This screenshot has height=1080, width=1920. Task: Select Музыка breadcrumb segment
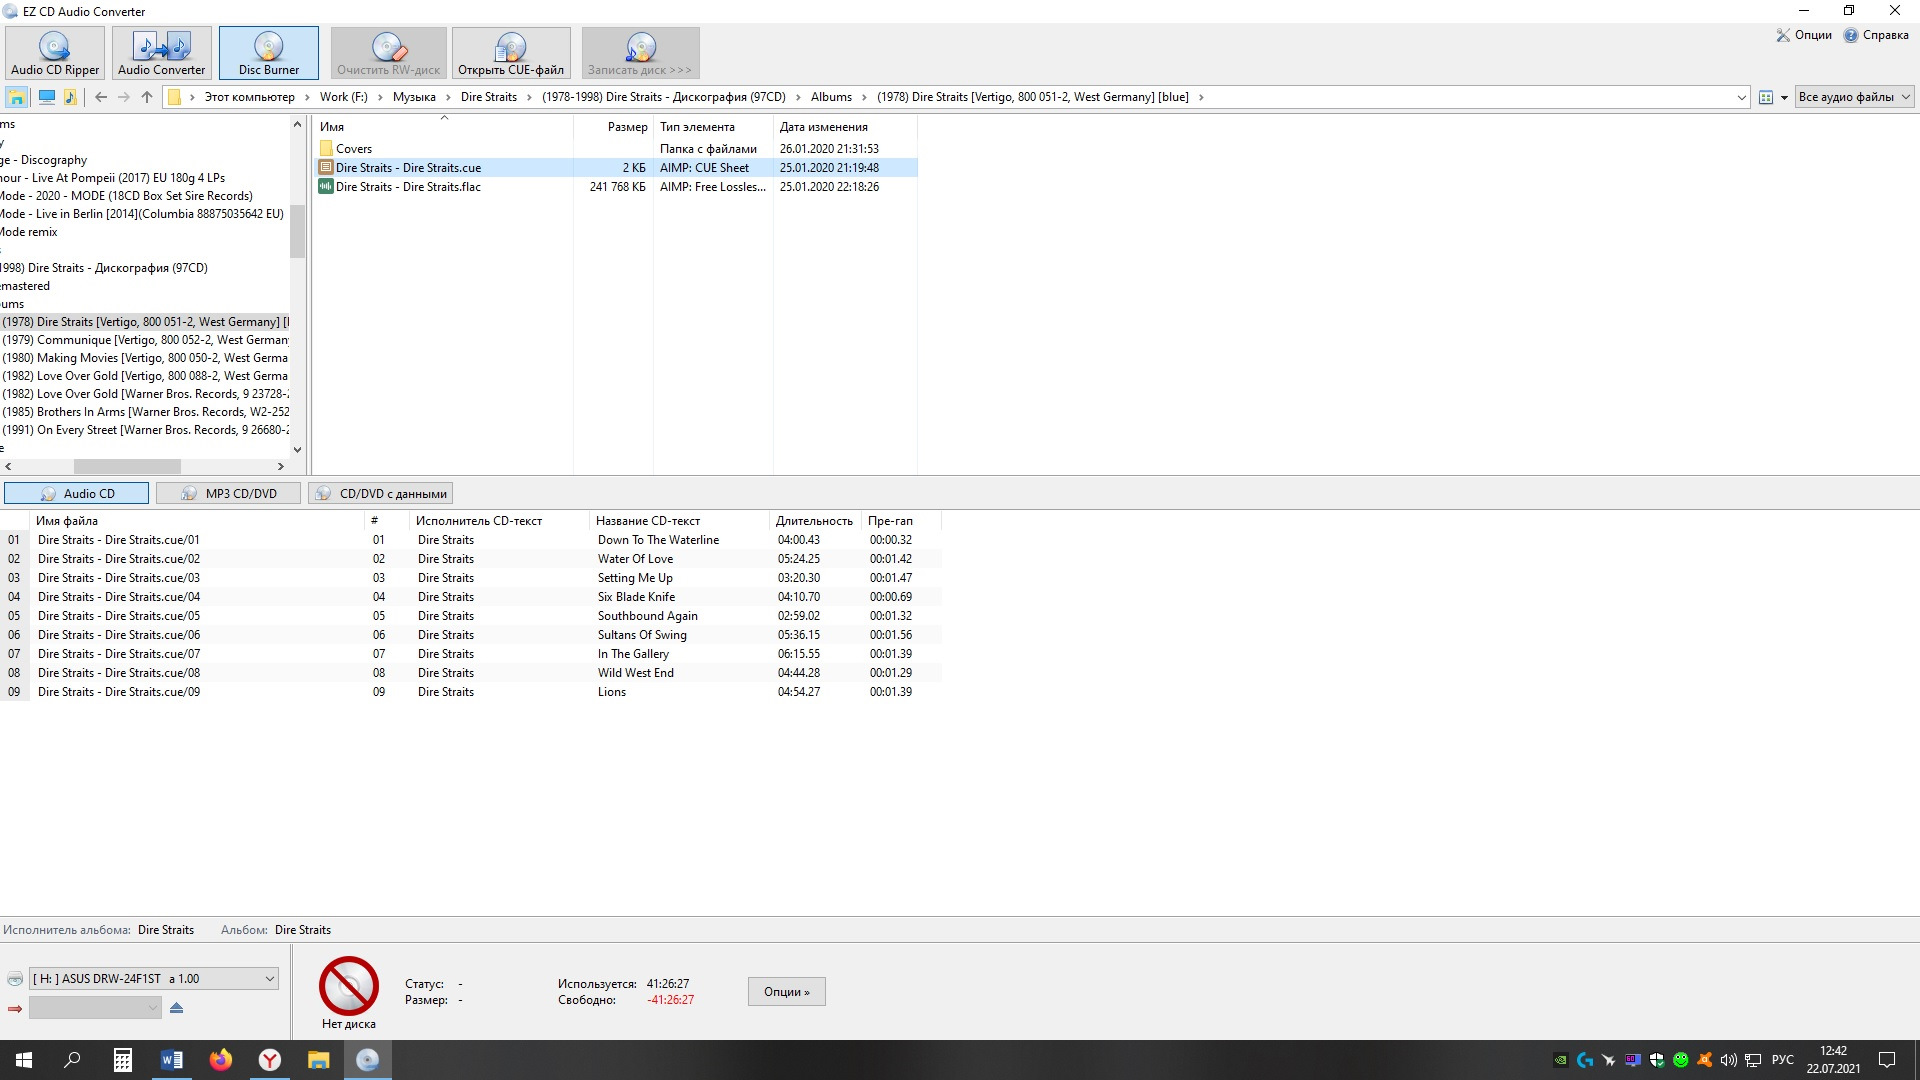coord(414,97)
